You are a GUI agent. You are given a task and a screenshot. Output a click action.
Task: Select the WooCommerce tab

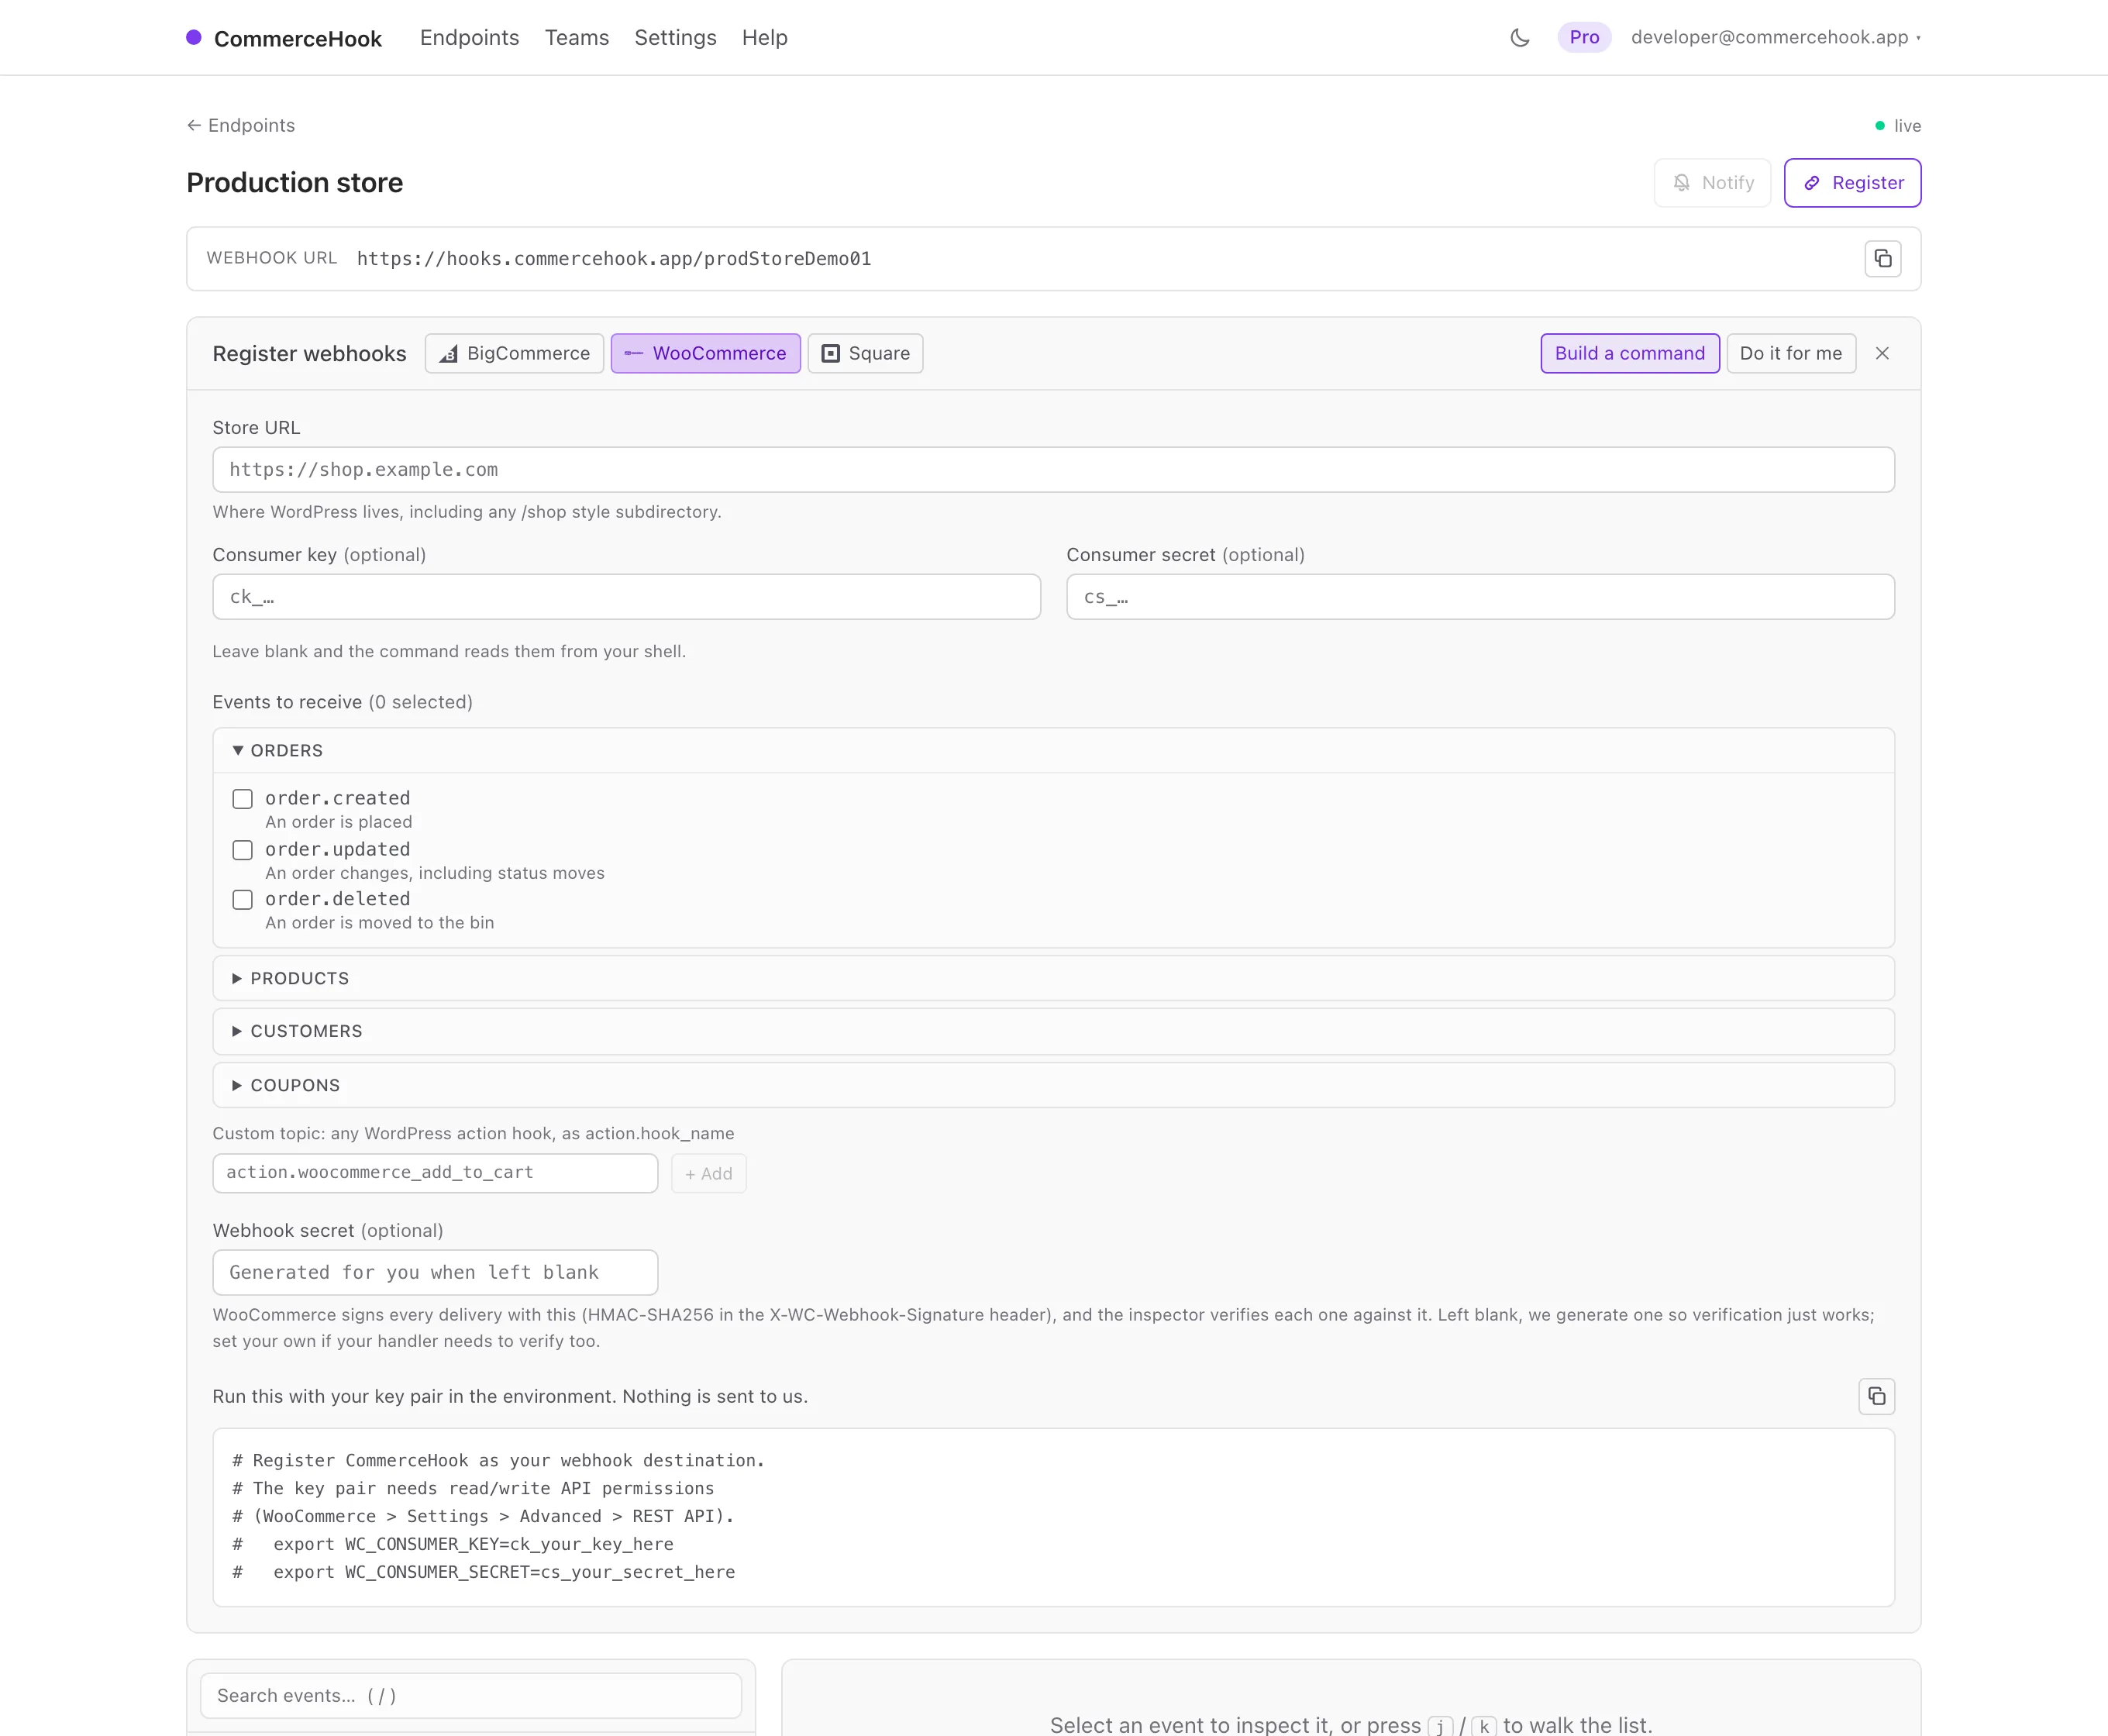point(705,353)
